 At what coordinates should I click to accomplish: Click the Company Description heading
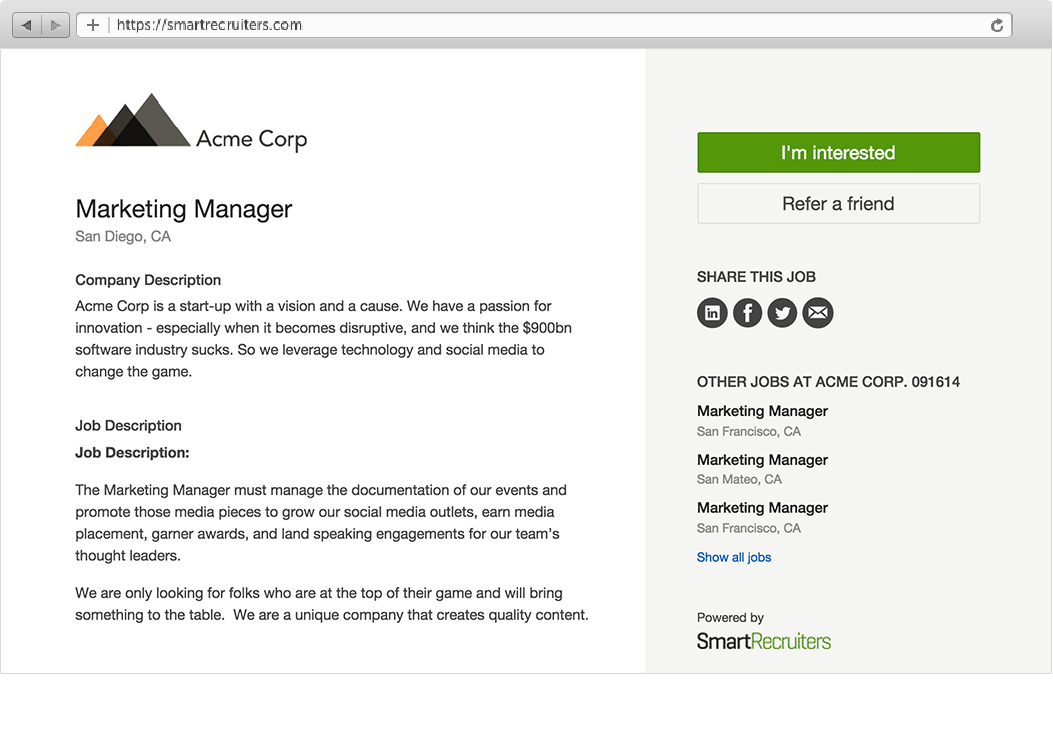[148, 280]
